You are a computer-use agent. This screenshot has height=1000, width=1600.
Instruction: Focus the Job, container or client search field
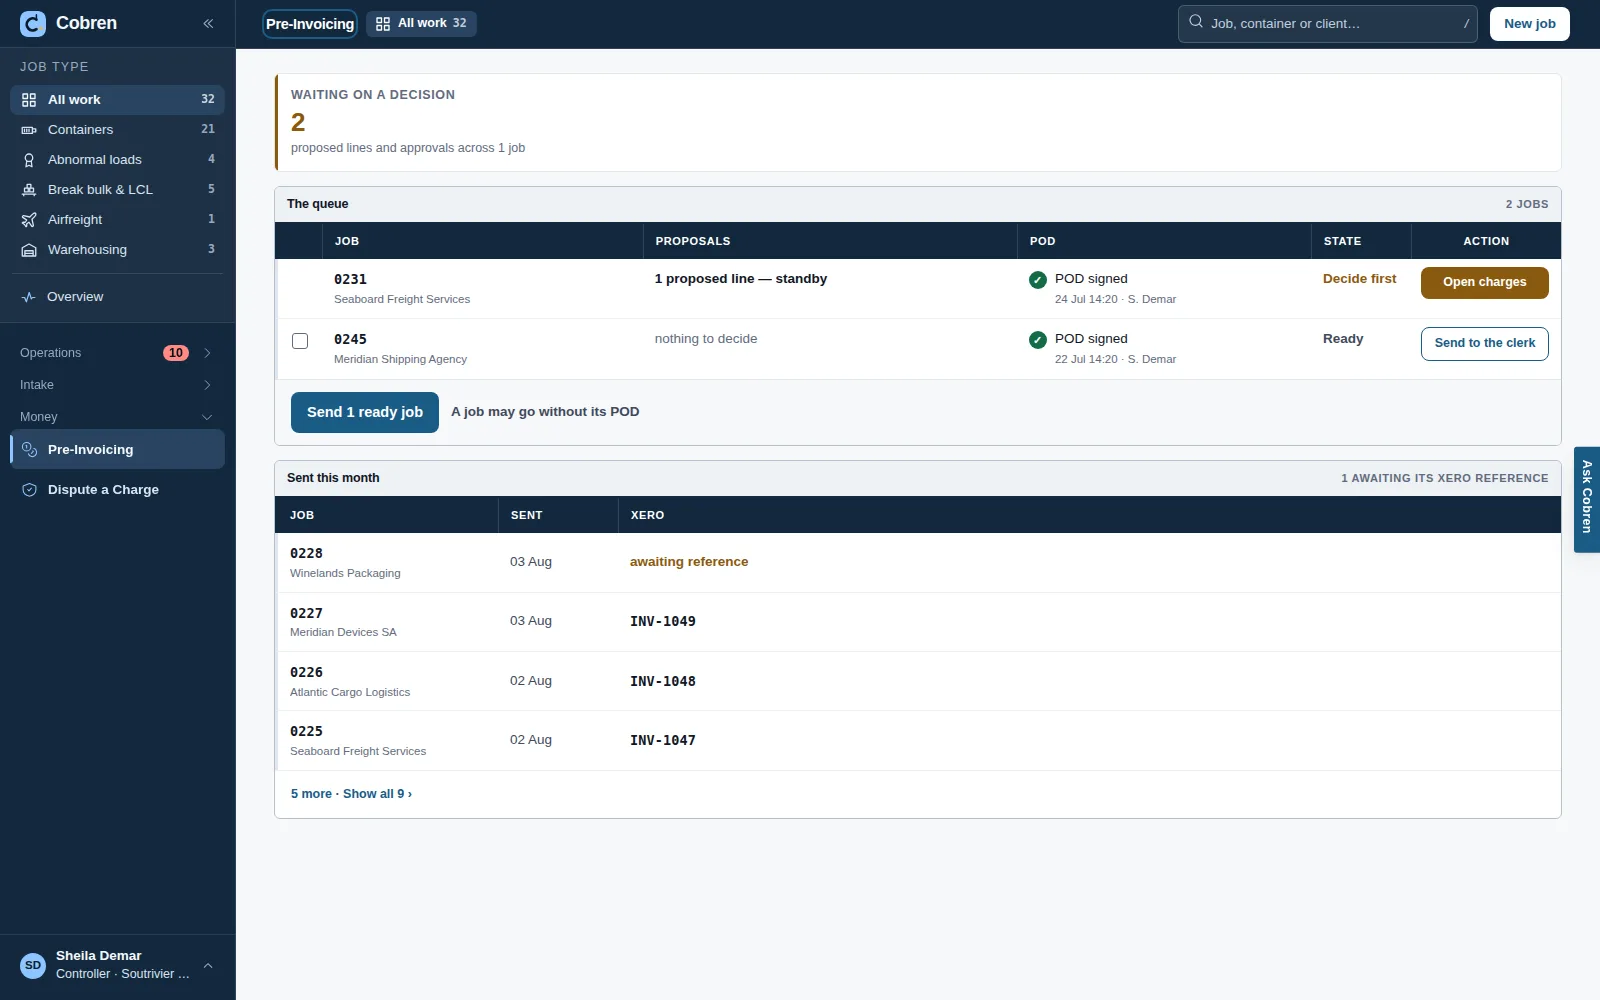tap(1328, 24)
